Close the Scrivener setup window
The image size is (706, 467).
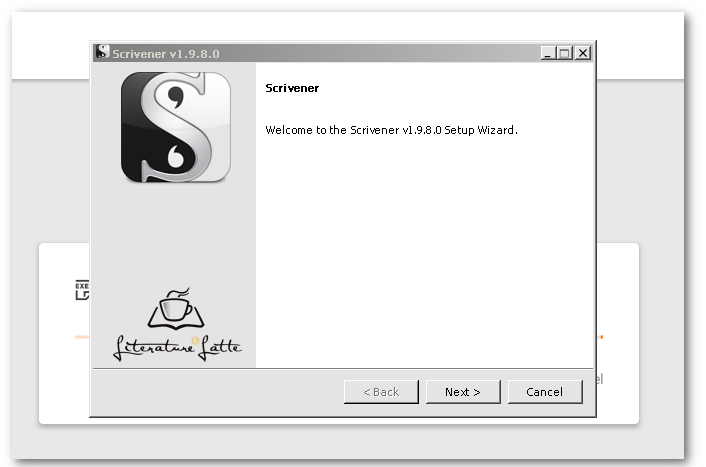pyautogui.click(x=583, y=53)
